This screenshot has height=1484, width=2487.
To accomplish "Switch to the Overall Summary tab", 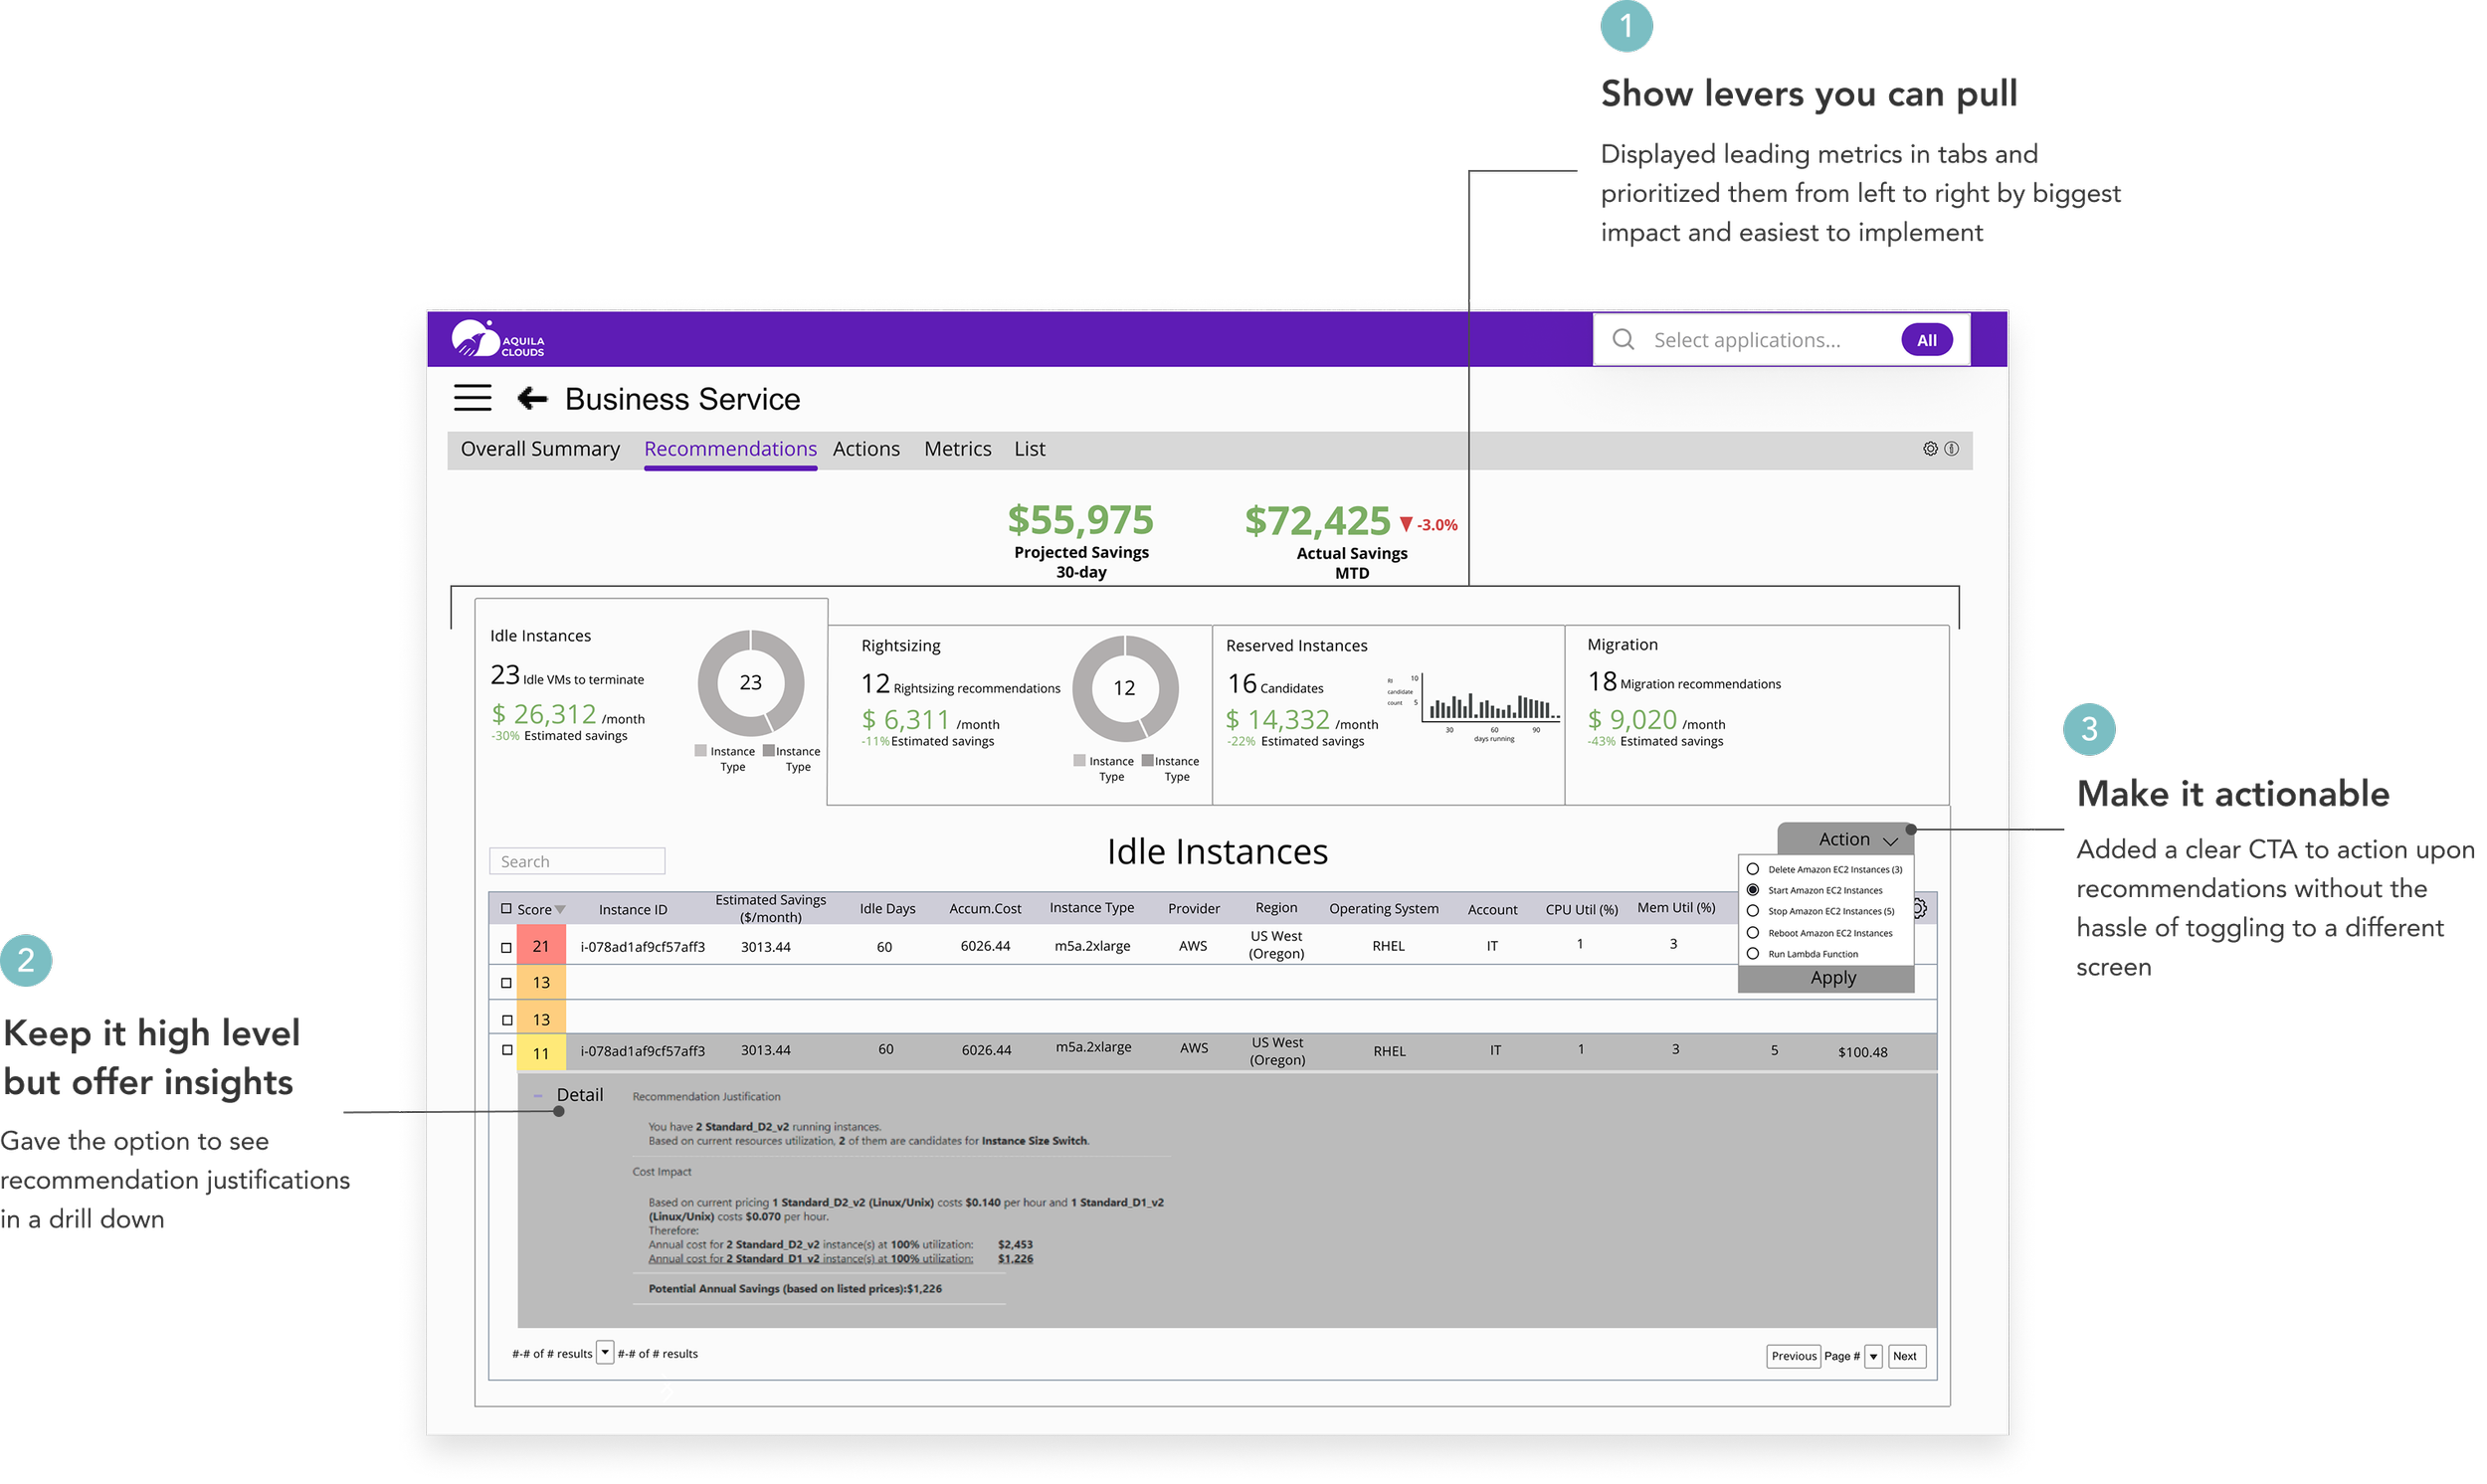I will click(540, 449).
